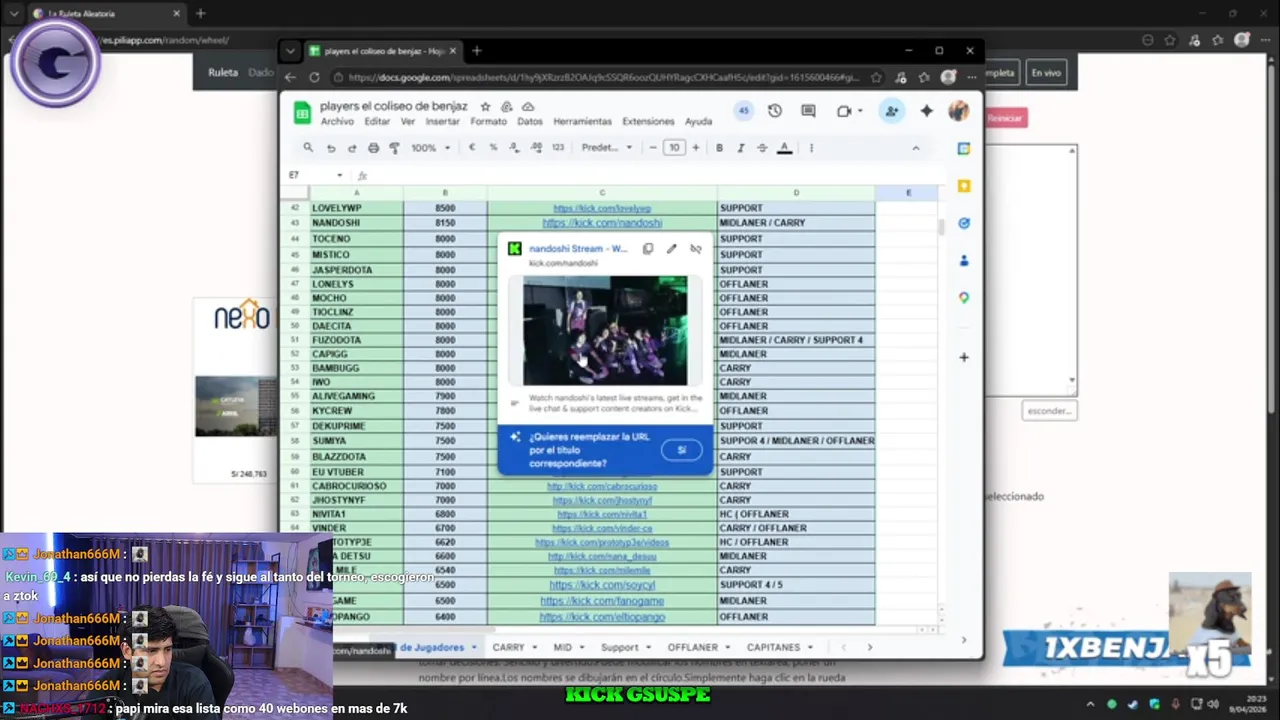Open the kick.com/eltiopango link
The height and width of the screenshot is (720, 1280).
(x=602, y=617)
